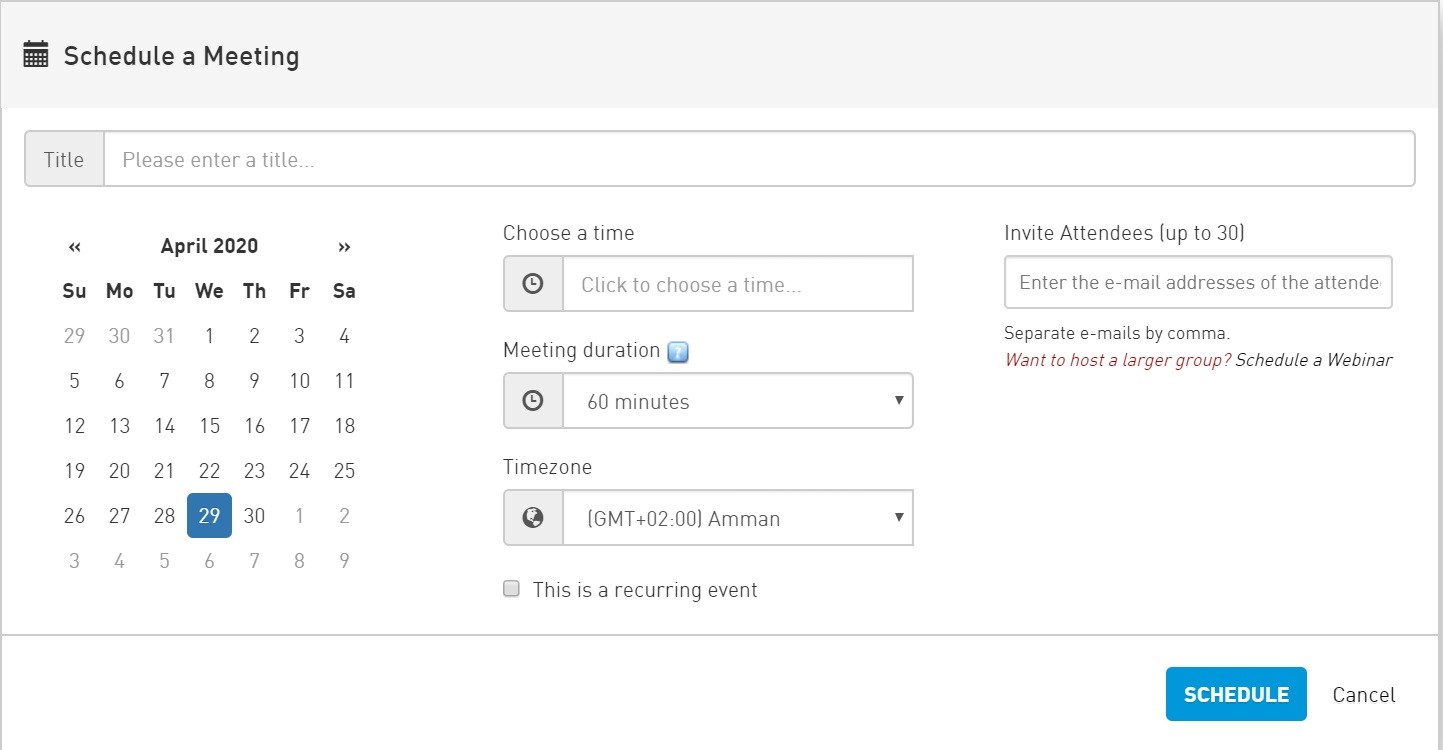Click the attendee e-mail addresses field
This screenshot has width=1443, height=750.
coord(1198,283)
